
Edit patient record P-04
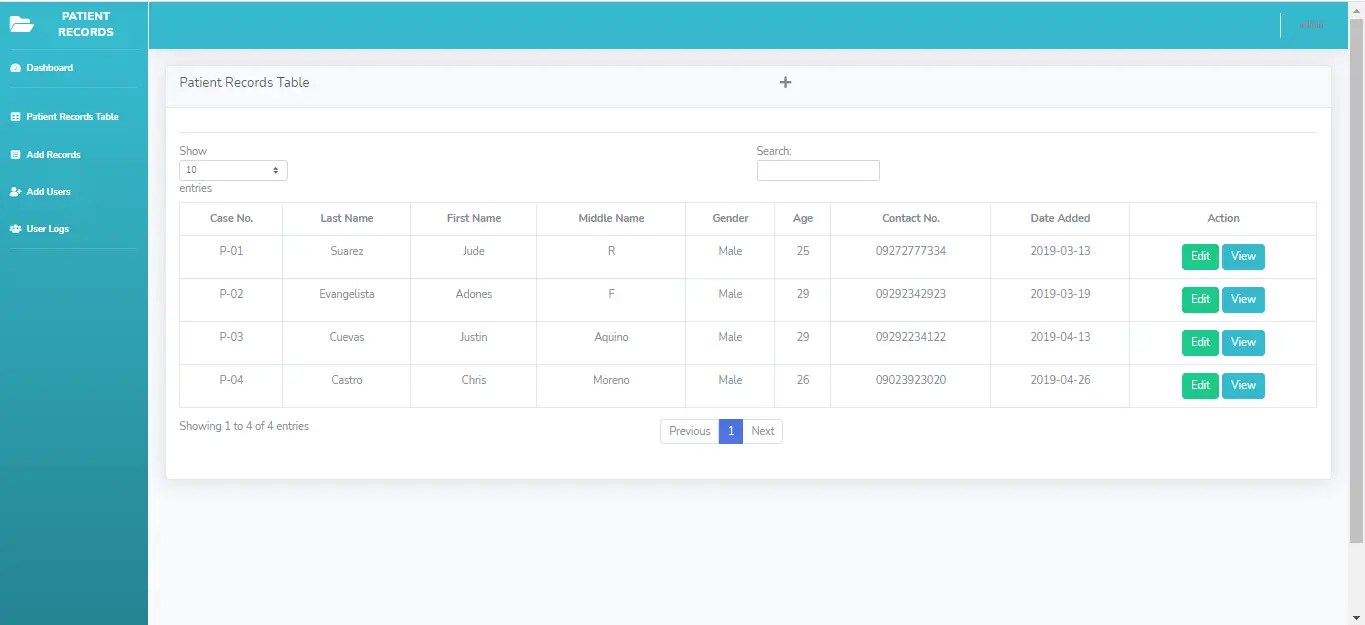[x=1200, y=385]
